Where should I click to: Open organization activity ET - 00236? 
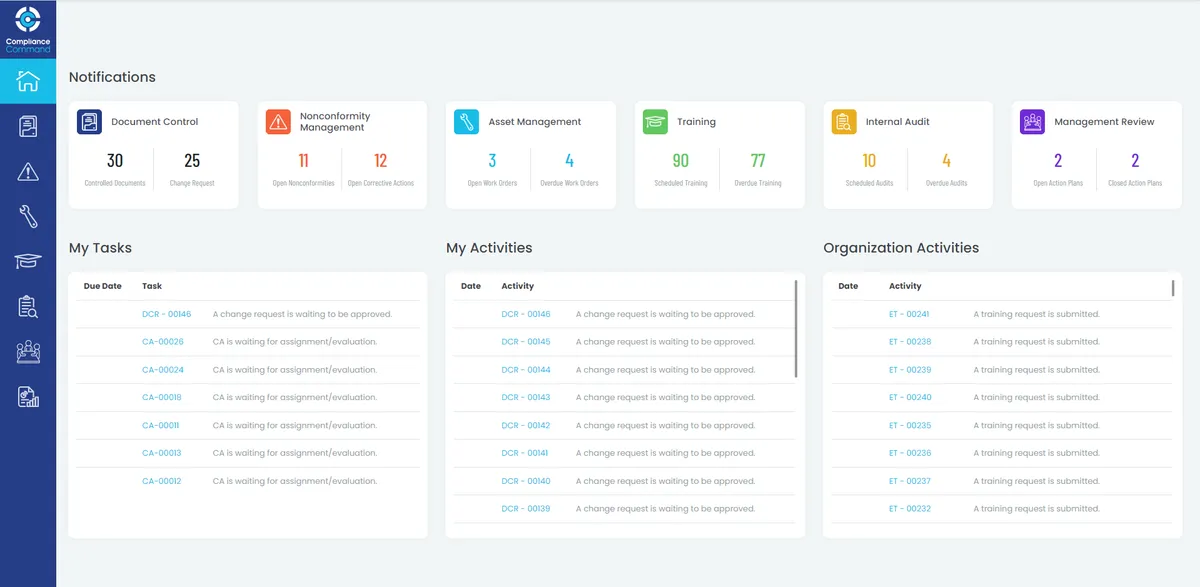(910, 454)
